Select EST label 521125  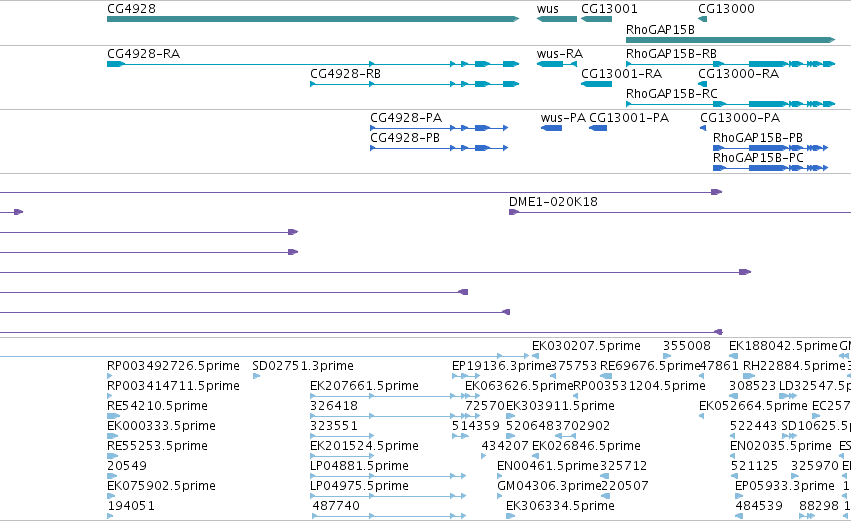754,467
